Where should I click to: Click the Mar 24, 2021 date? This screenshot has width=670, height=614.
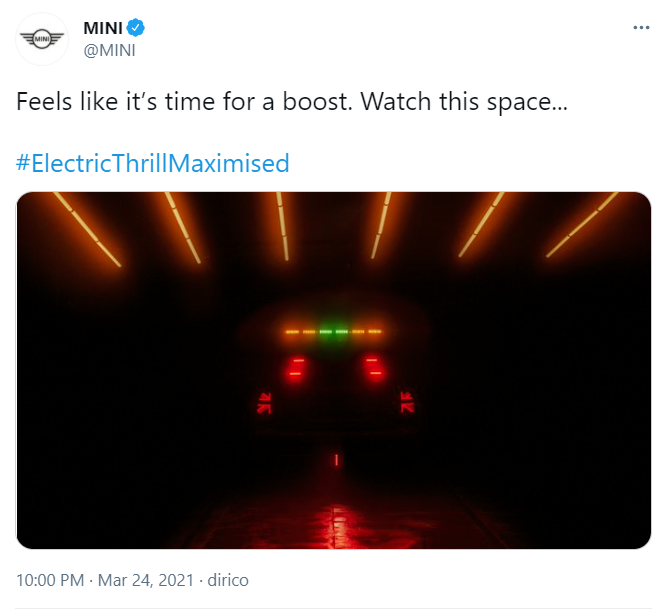(x=146, y=580)
